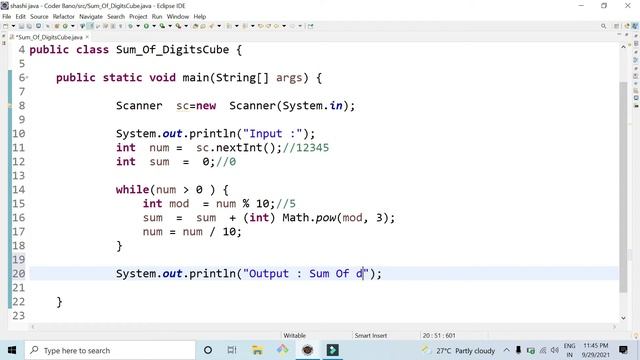Click the volume speaker tray icon
Image resolution: width=640 pixels, height=360 pixels.
(554, 350)
